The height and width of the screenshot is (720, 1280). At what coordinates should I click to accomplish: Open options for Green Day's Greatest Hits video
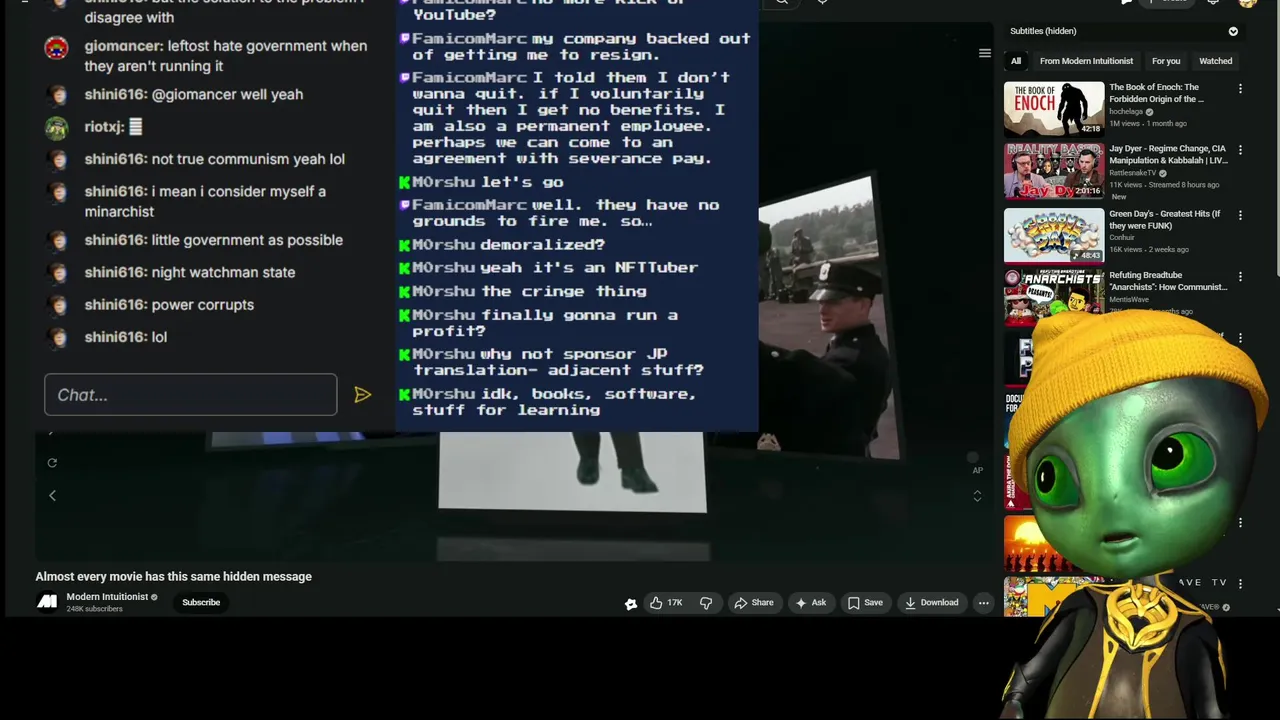tap(1241, 215)
